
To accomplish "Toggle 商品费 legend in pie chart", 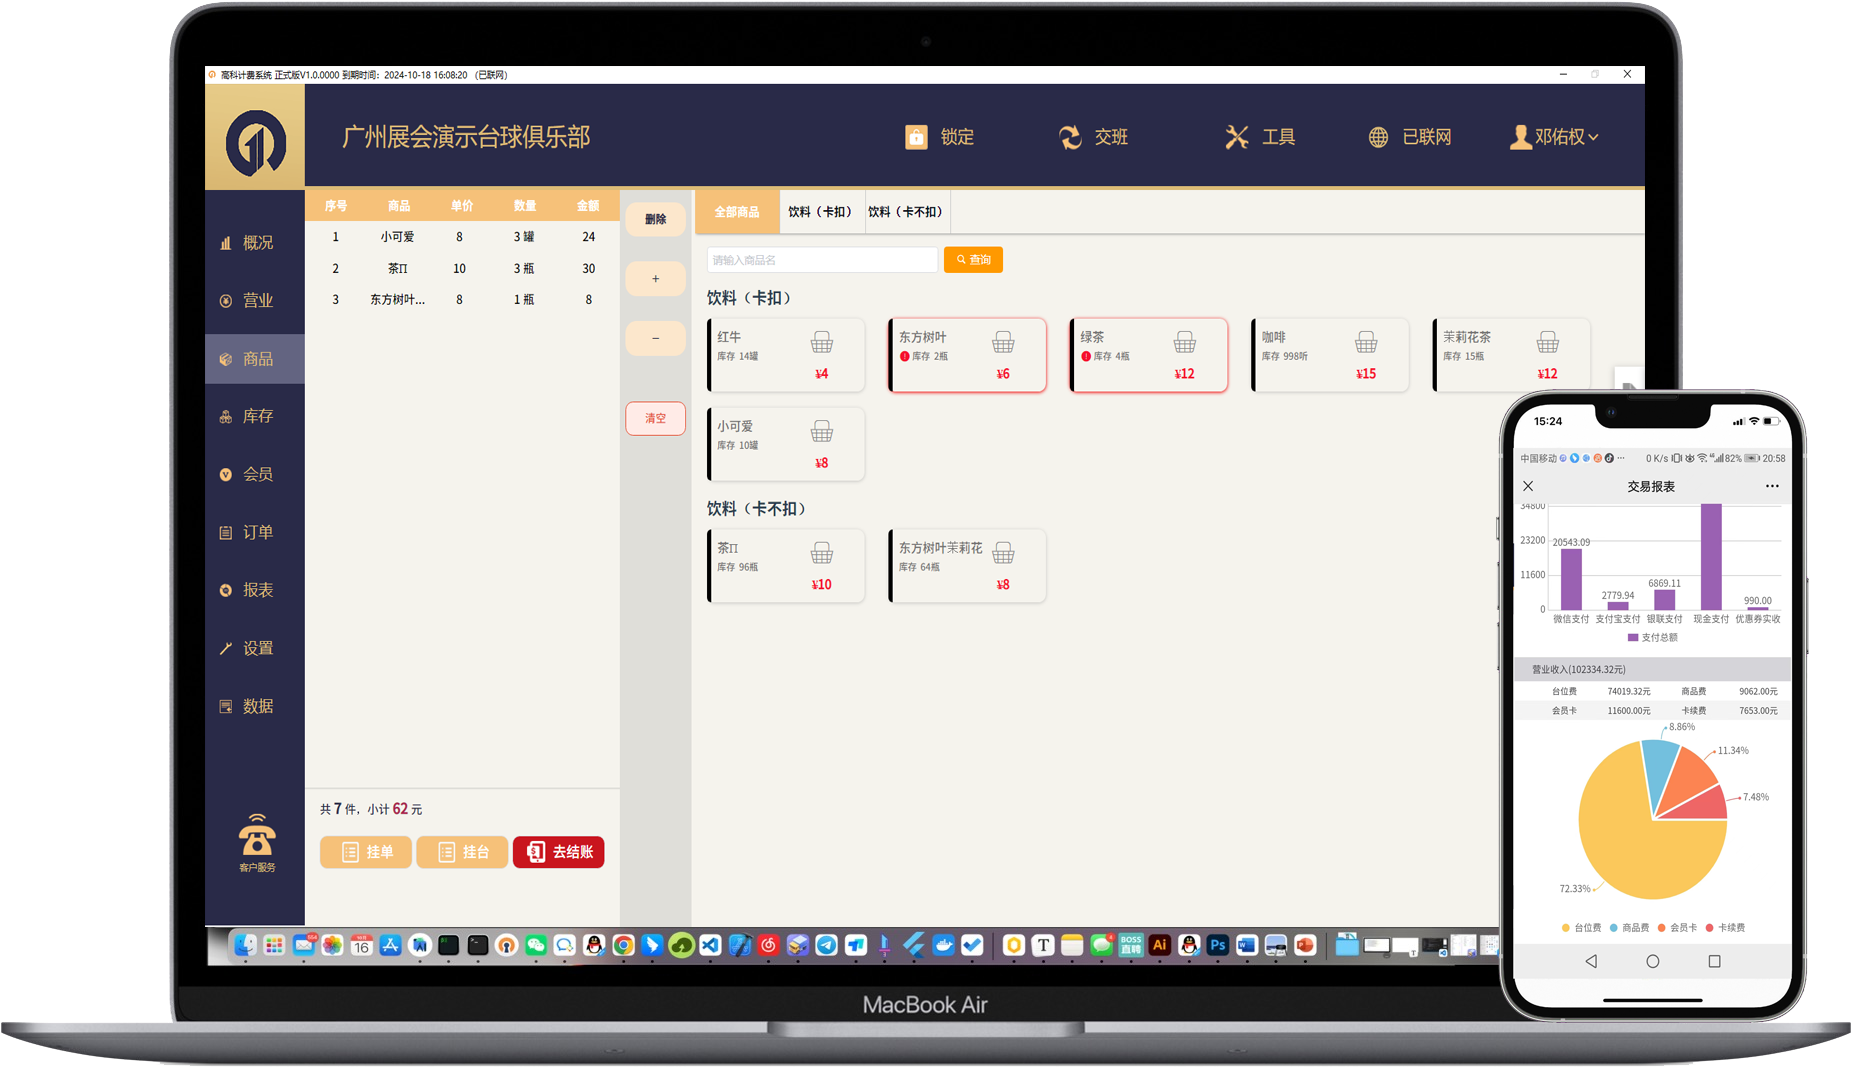I will tap(1629, 928).
